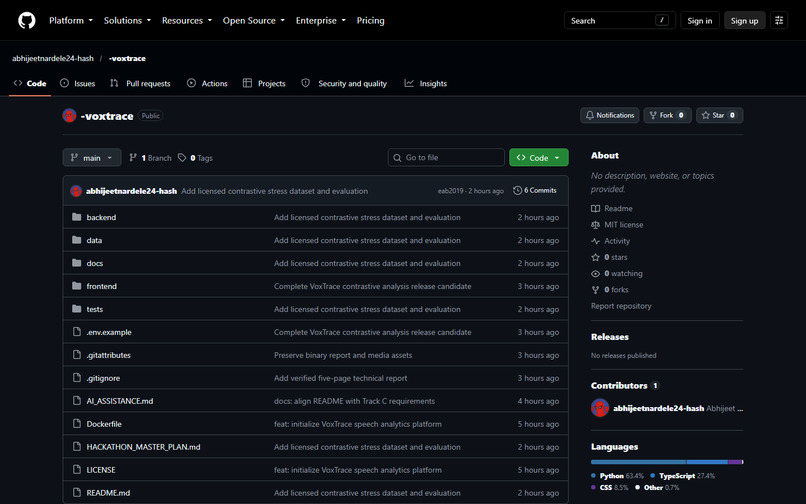
Task: Focus the Go to file field
Action: (446, 157)
